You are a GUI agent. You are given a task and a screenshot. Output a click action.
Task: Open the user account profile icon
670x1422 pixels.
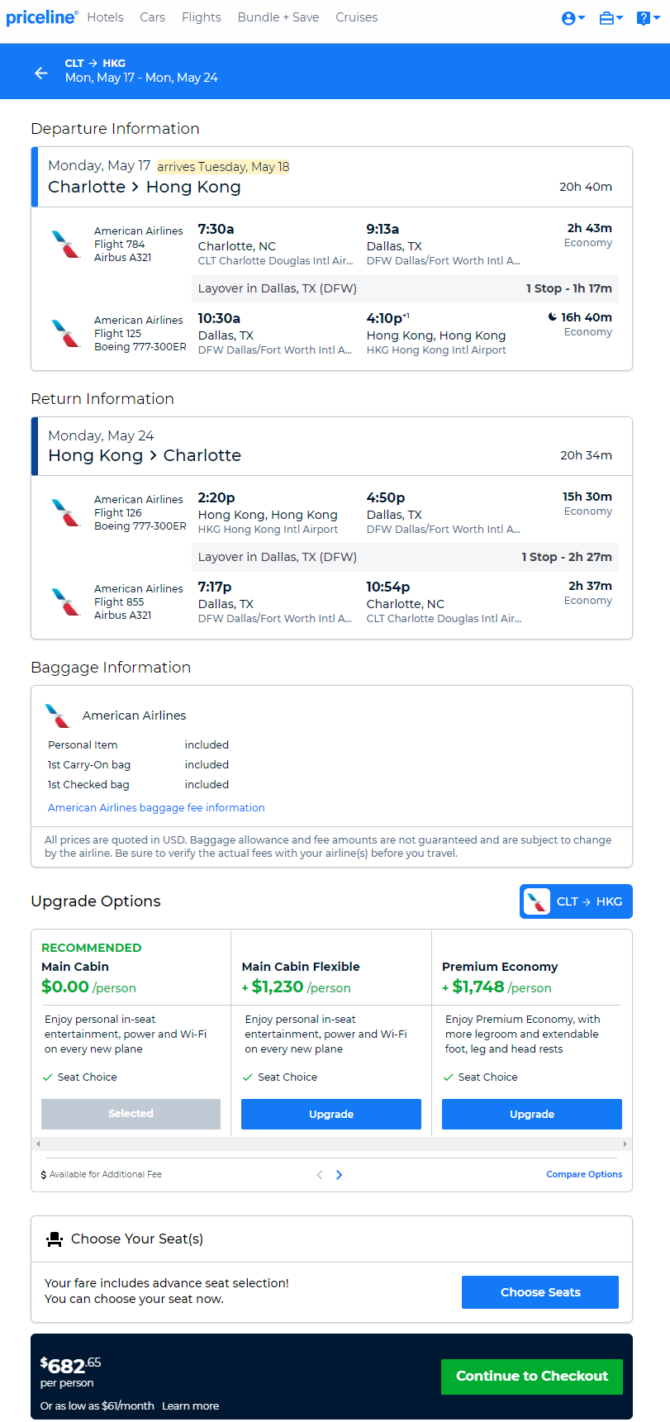tap(572, 18)
